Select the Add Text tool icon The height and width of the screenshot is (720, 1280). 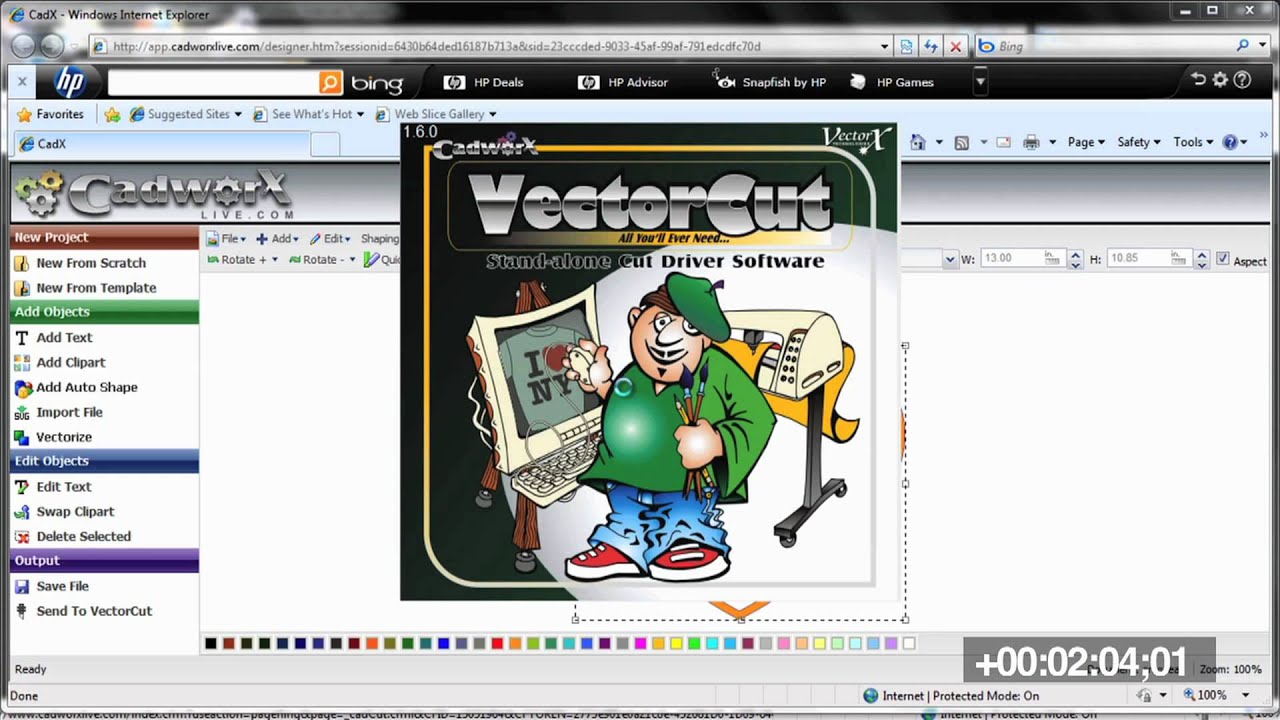point(21,338)
